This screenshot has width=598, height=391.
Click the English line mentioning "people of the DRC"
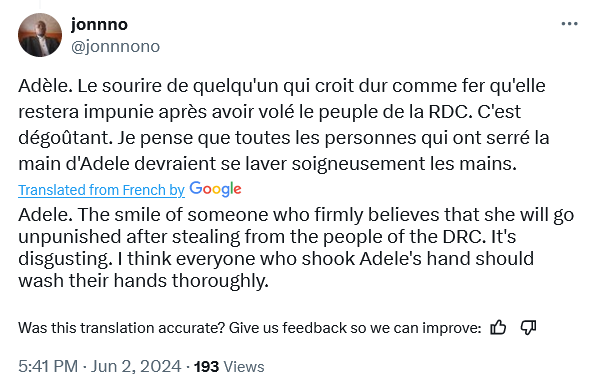(x=267, y=237)
